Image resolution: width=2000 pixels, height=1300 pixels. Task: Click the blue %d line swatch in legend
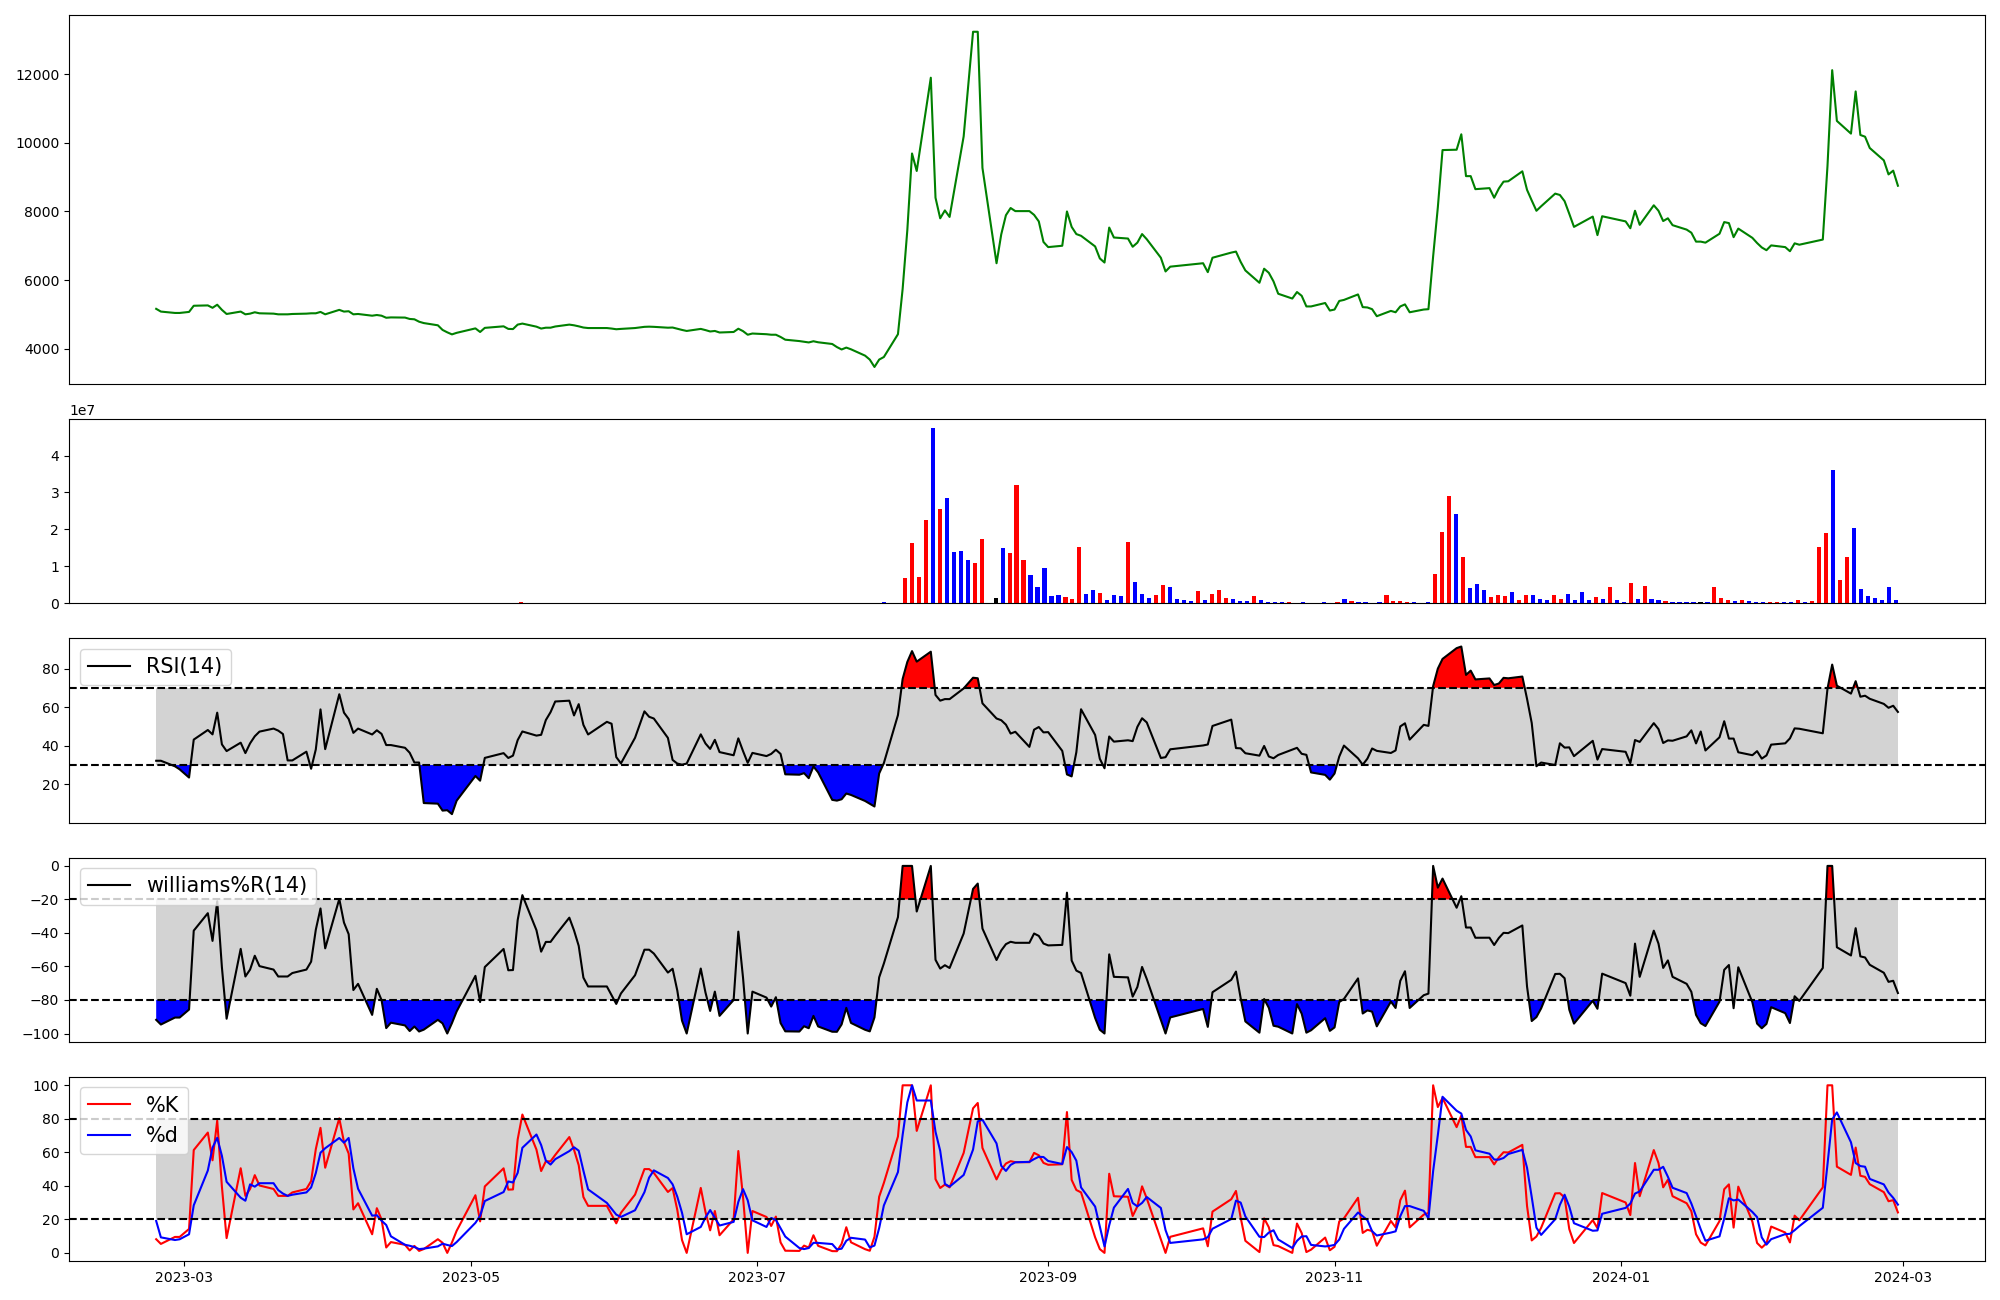pyautogui.click(x=109, y=1135)
